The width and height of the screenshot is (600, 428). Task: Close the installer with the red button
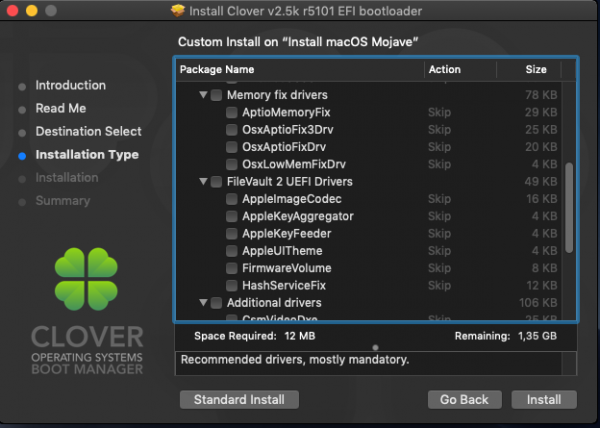coord(13,11)
